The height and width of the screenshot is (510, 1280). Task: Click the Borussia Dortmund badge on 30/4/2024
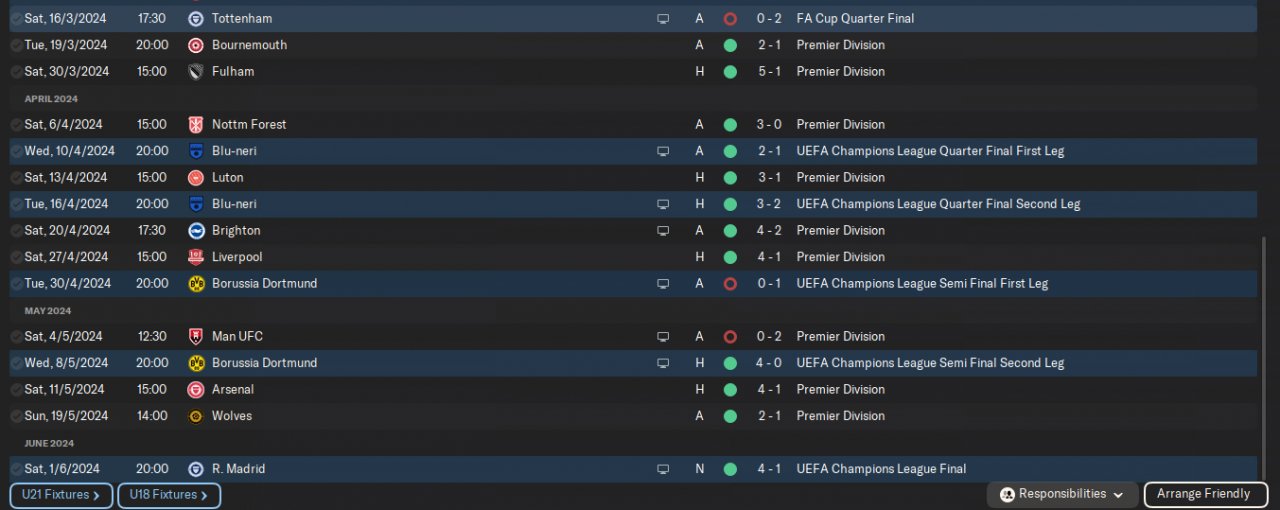click(196, 284)
